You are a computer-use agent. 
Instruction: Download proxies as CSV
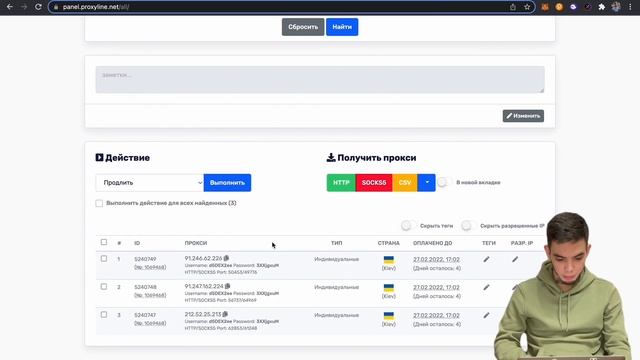click(405, 182)
